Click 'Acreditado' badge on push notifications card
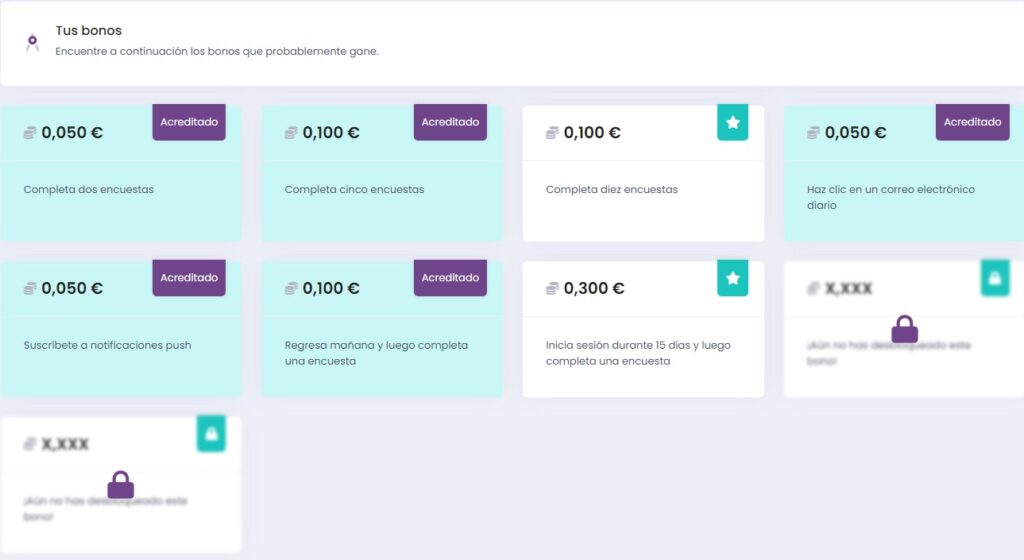The height and width of the screenshot is (560, 1024). (189, 278)
